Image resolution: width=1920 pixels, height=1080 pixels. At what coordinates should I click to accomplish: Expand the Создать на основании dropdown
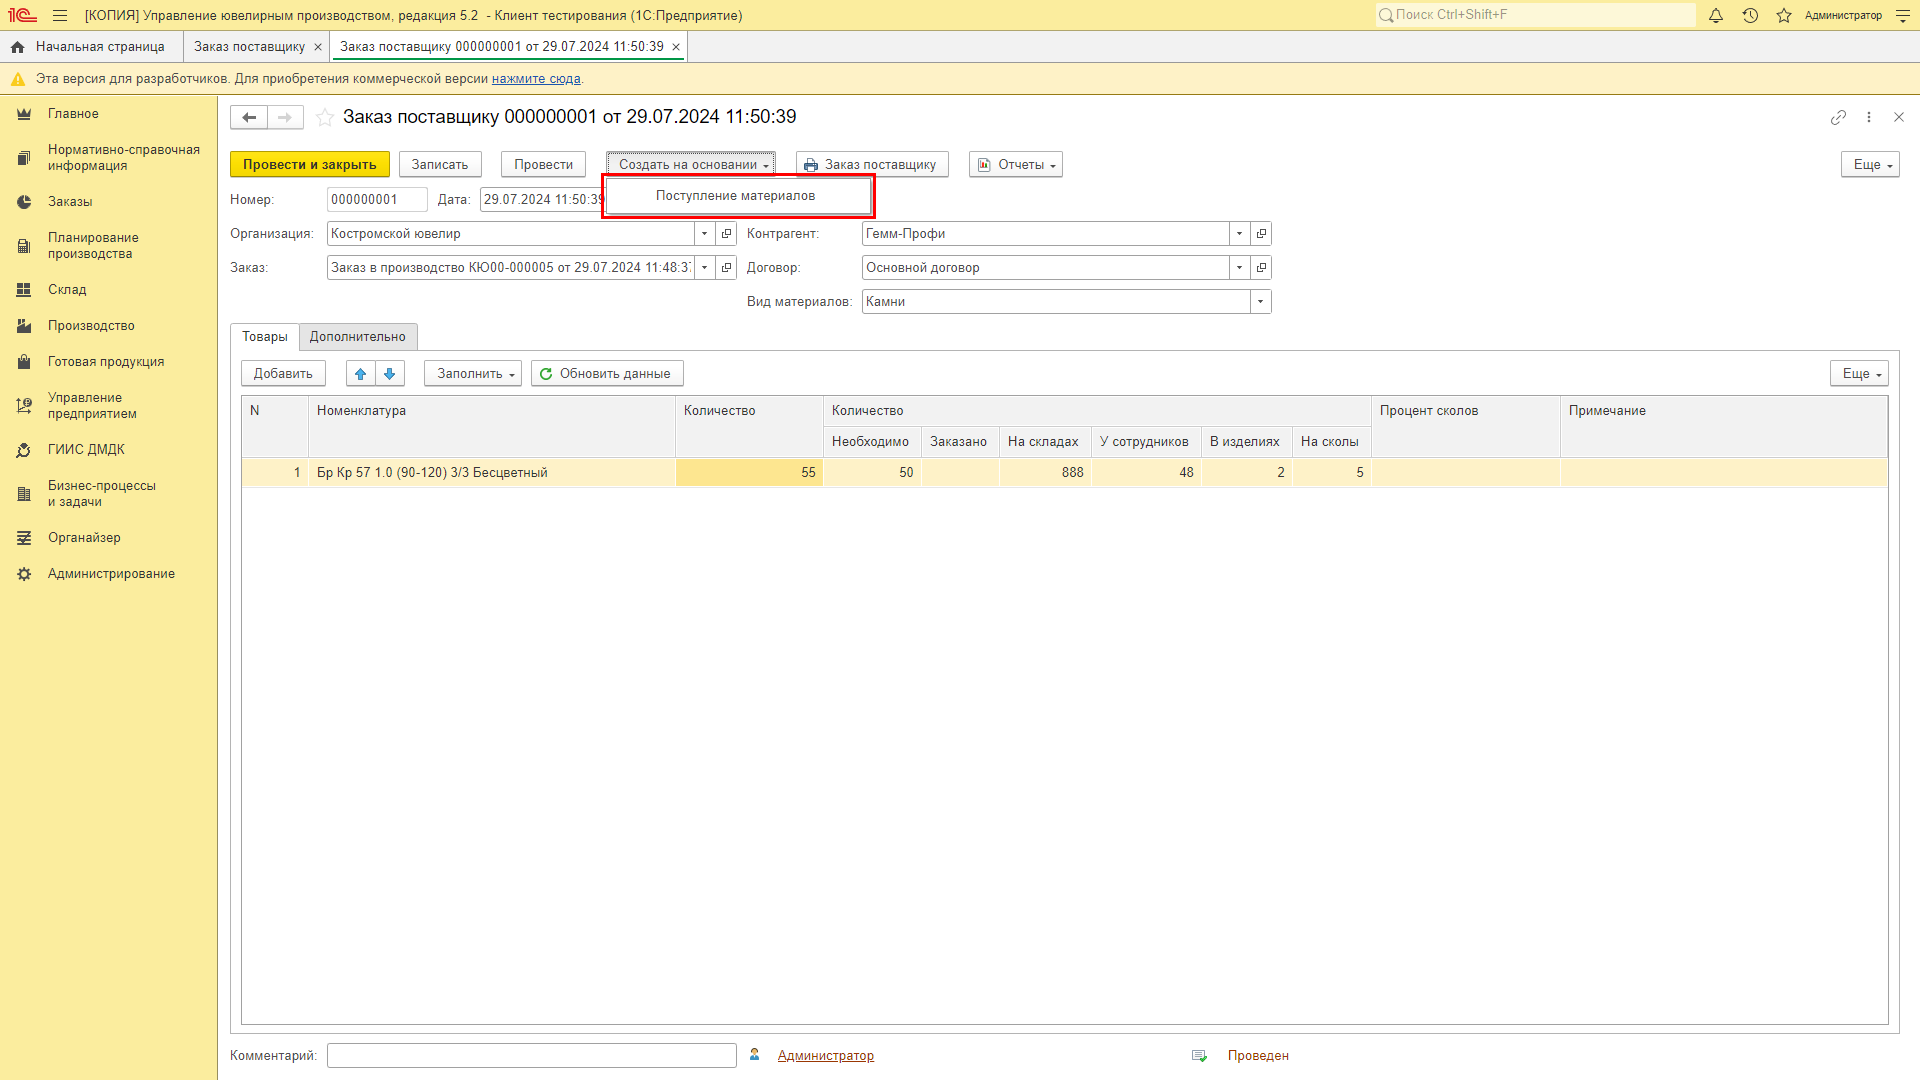pyautogui.click(x=691, y=164)
